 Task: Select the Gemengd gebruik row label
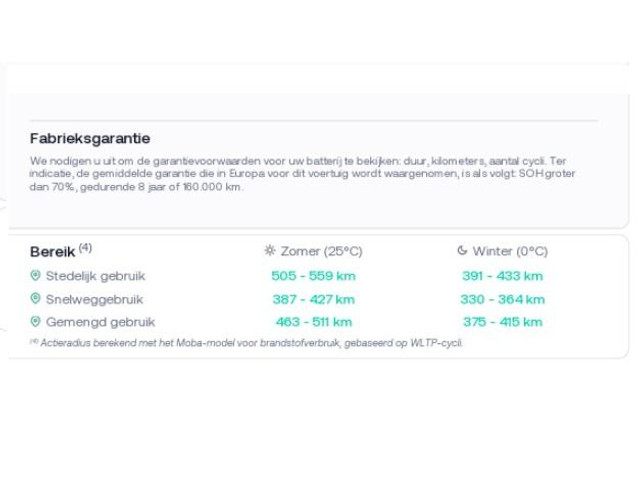[95, 322]
